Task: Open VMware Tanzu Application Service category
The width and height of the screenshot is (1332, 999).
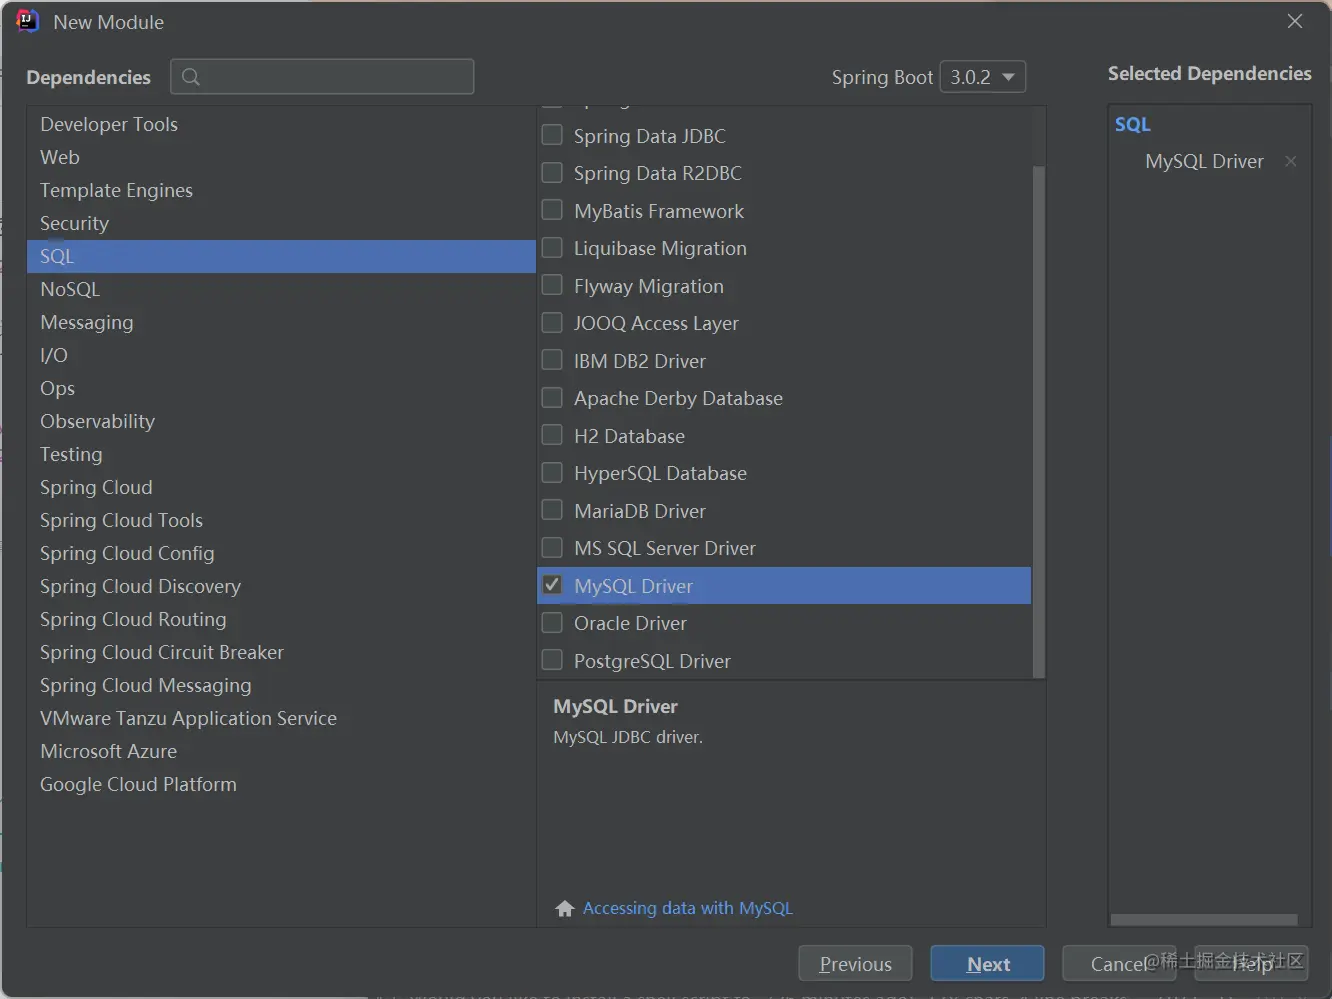Action: coord(281,718)
